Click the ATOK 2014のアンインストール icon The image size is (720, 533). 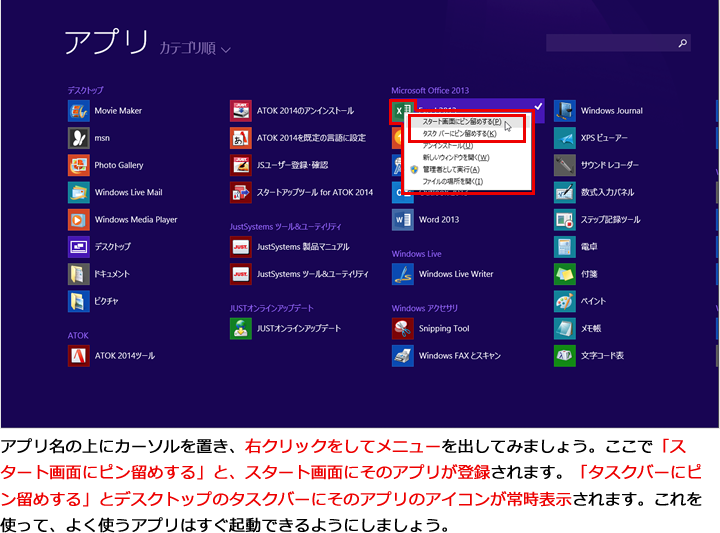241,111
